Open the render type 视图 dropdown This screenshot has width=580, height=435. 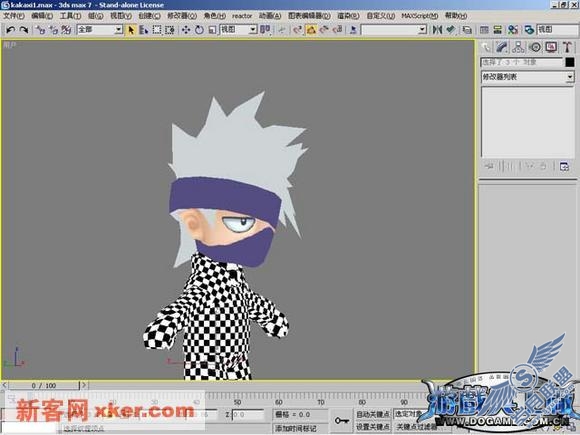pos(558,30)
